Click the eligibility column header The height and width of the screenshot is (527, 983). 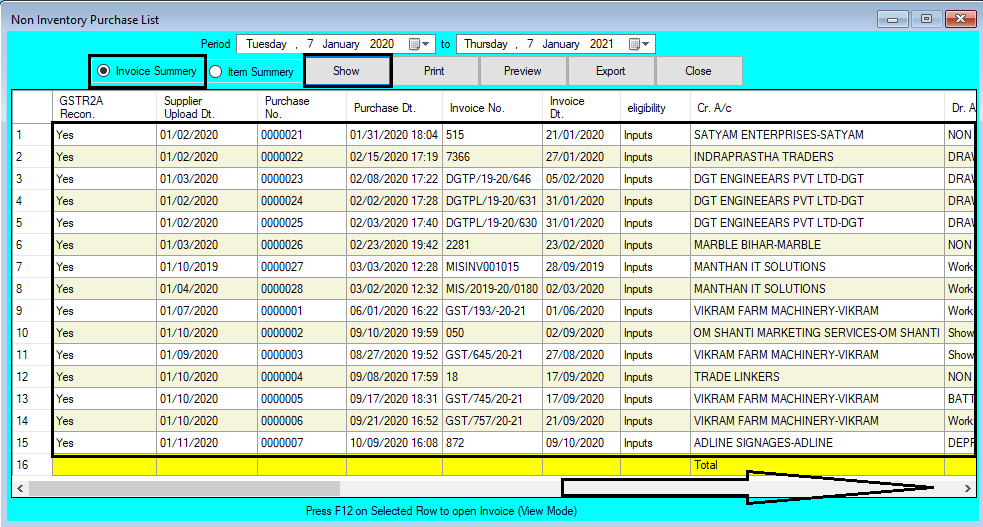(655, 107)
